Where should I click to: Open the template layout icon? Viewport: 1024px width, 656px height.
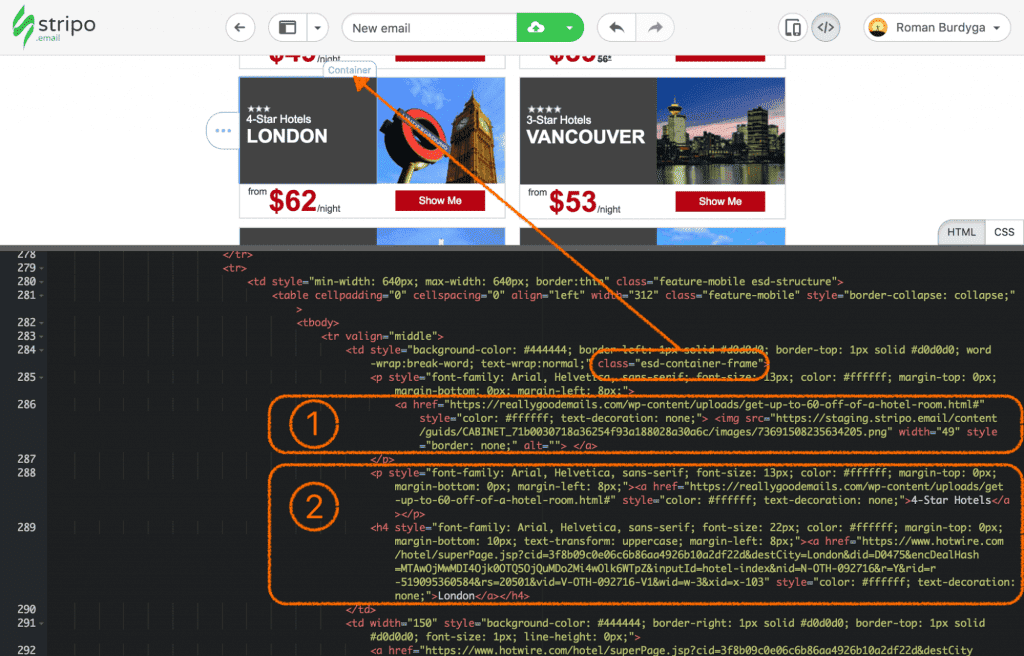[288, 28]
